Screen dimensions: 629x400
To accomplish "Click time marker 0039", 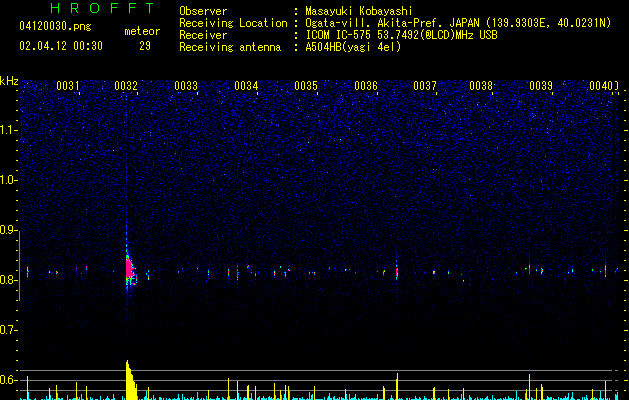I will [x=541, y=86].
